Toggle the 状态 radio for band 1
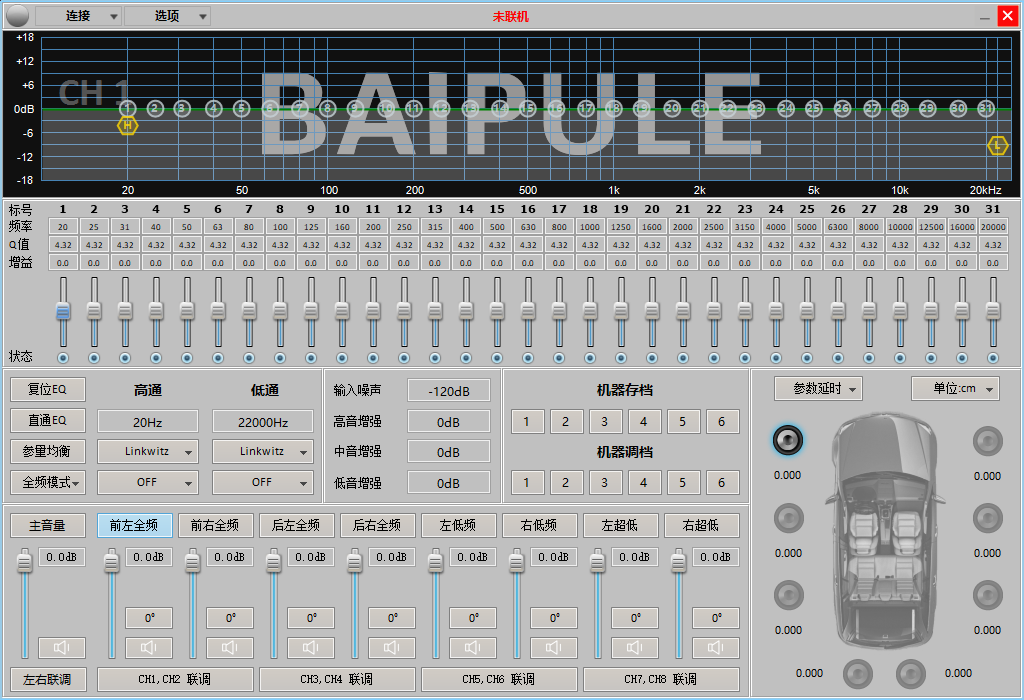 click(63, 358)
